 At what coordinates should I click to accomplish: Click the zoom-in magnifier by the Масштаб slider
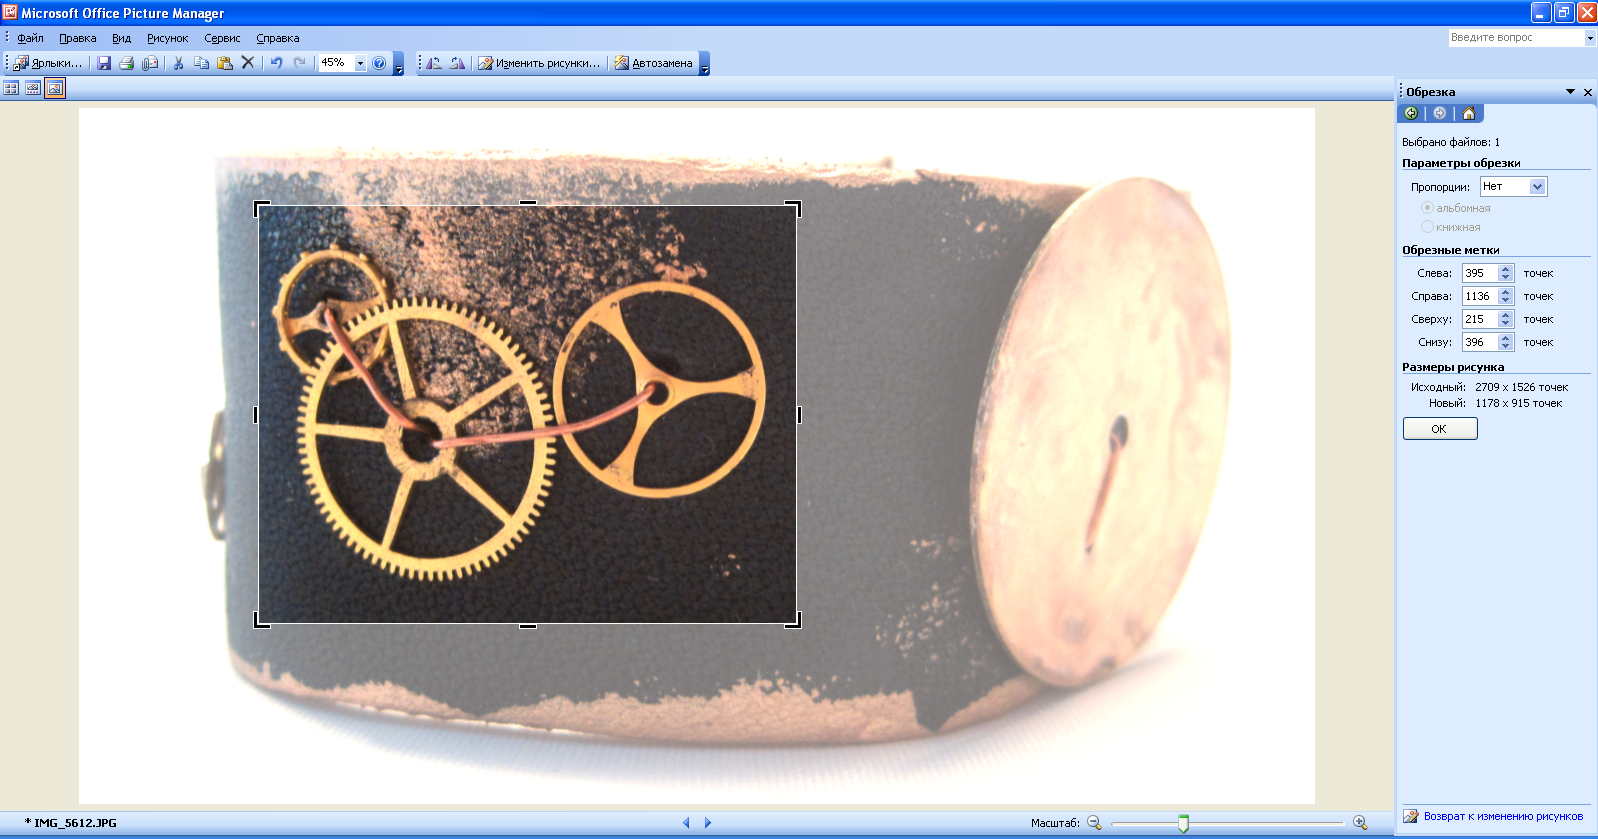pos(1360,823)
